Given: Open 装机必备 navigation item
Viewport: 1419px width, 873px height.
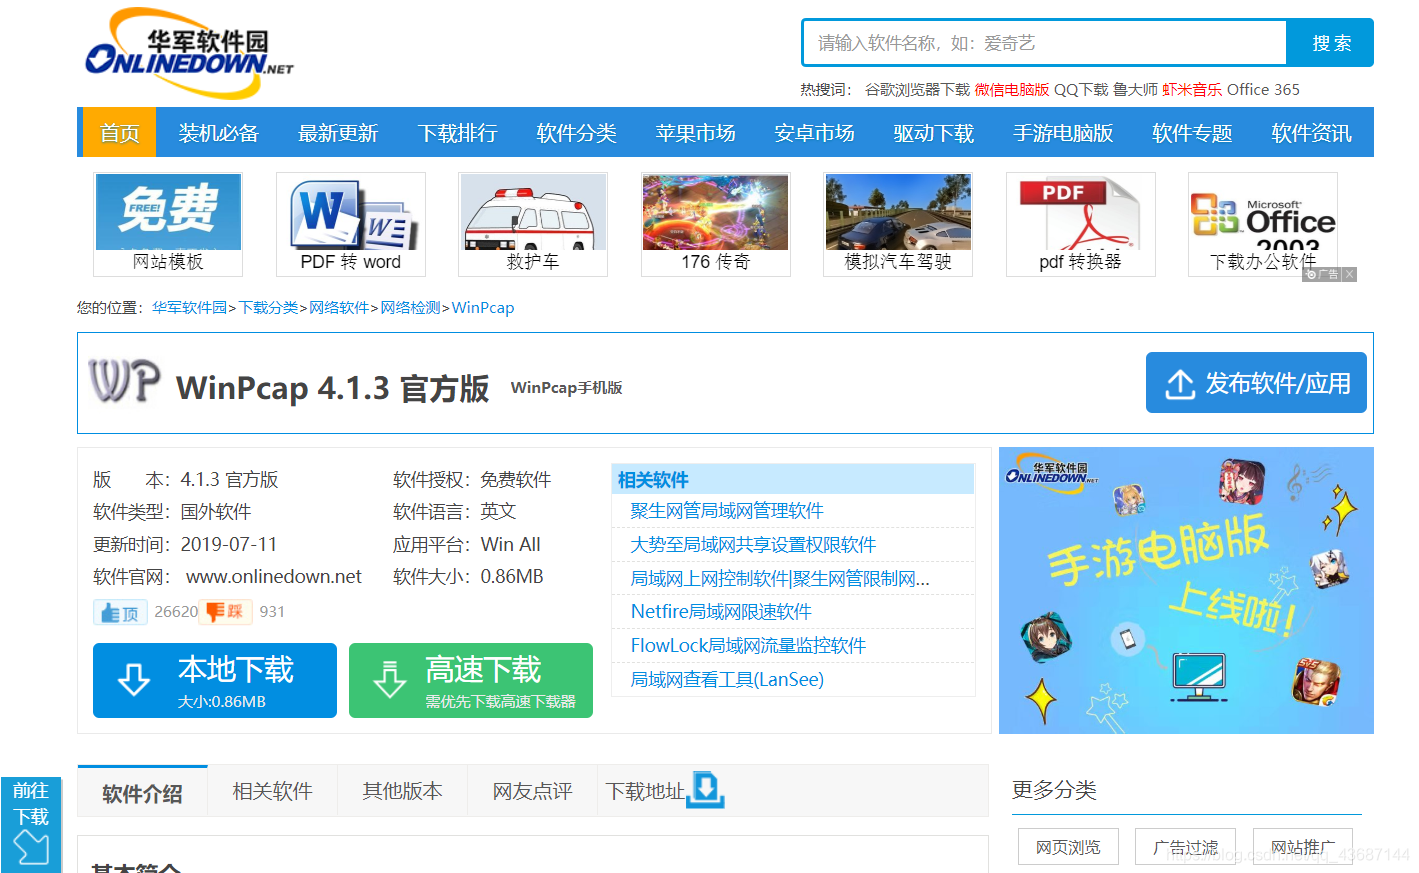Looking at the screenshot, I should click(x=219, y=133).
